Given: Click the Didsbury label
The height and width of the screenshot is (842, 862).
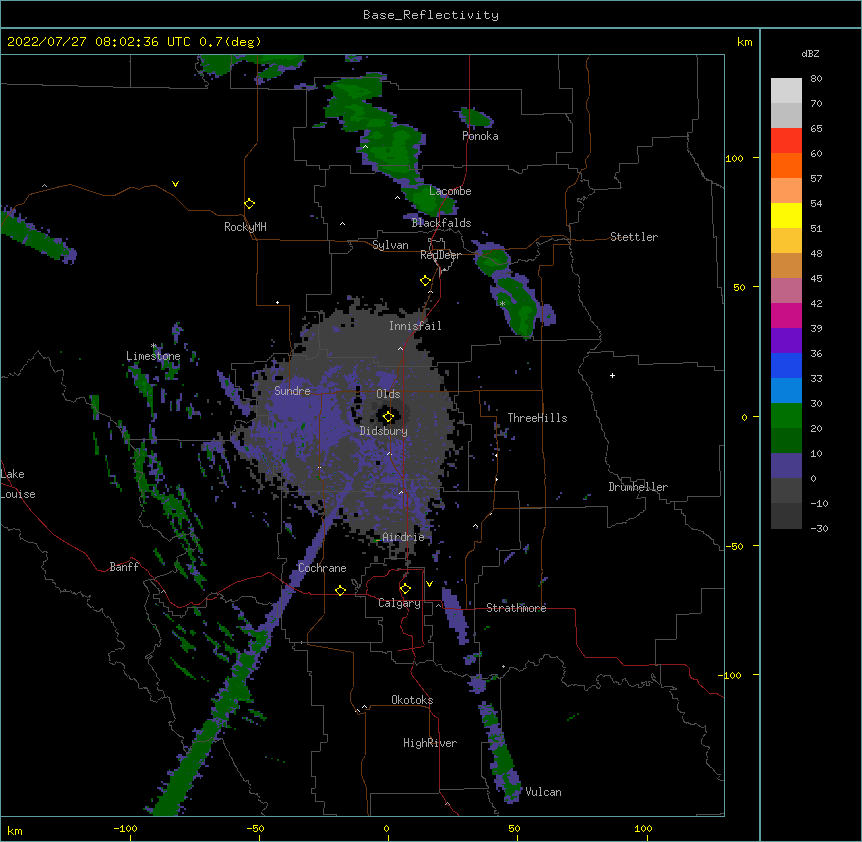Looking at the screenshot, I should (383, 431).
